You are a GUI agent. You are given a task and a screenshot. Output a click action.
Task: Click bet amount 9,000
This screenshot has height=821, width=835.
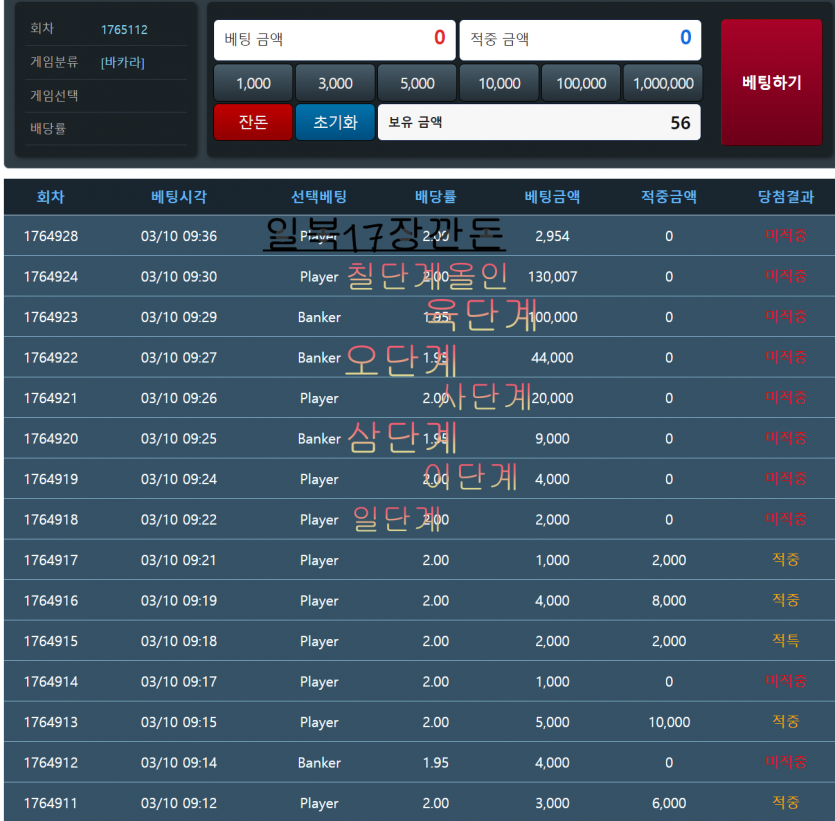point(552,439)
